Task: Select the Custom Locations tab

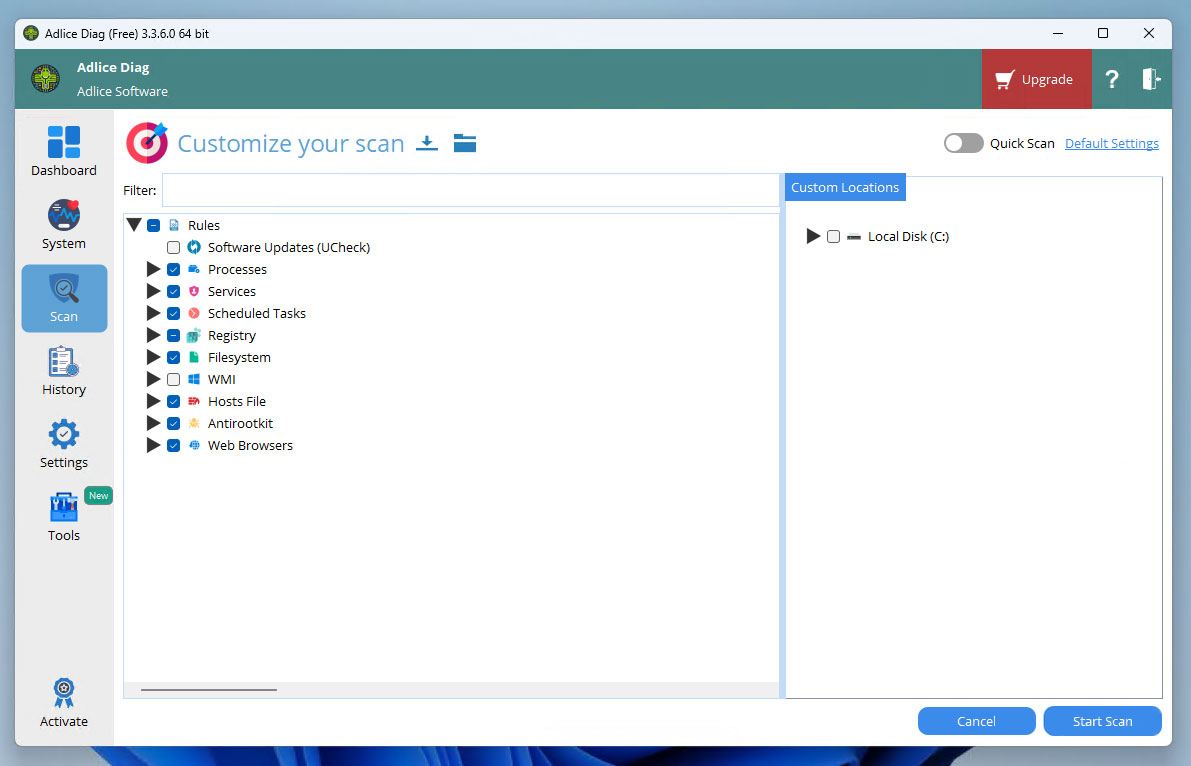Action: tap(844, 188)
